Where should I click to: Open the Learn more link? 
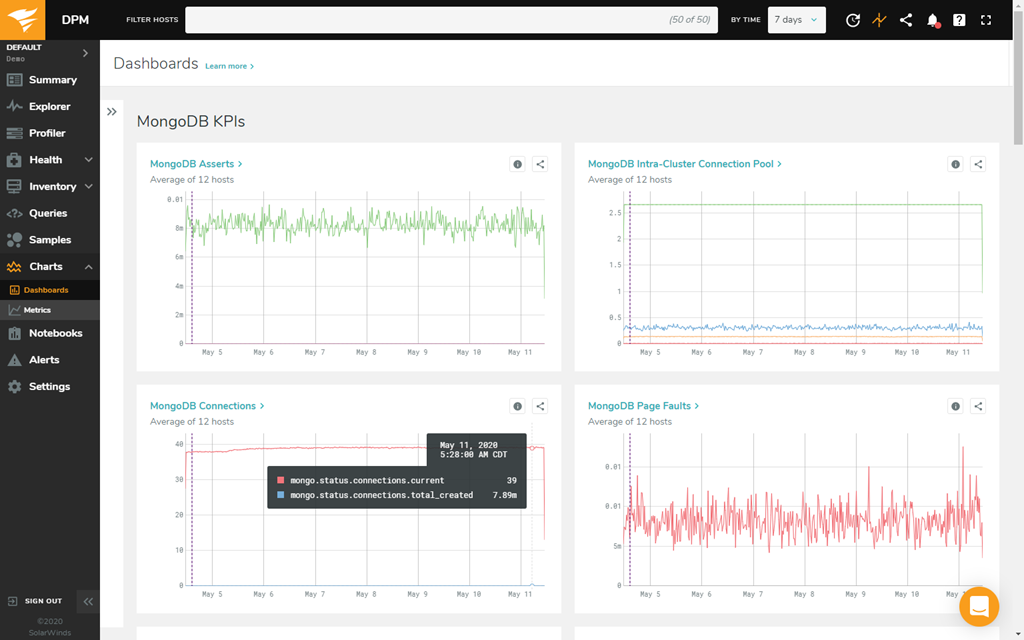pyautogui.click(x=229, y=67)
